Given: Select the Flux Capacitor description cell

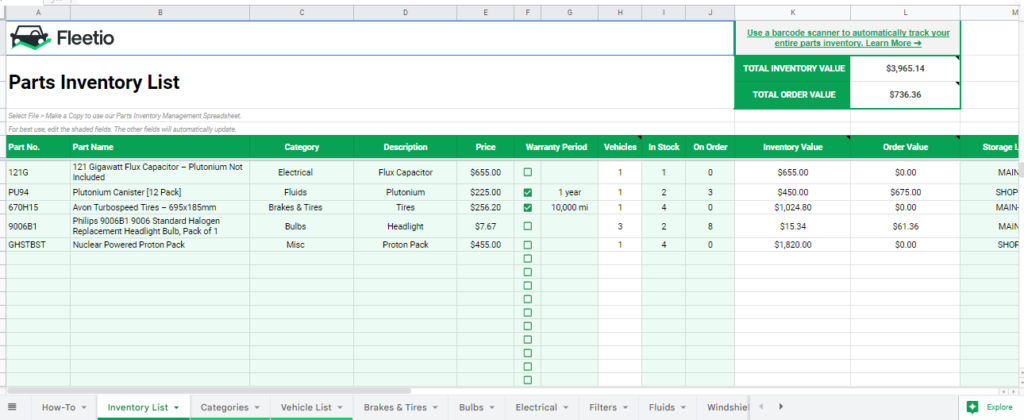Looking at the screenshot, I should point(405,172).
